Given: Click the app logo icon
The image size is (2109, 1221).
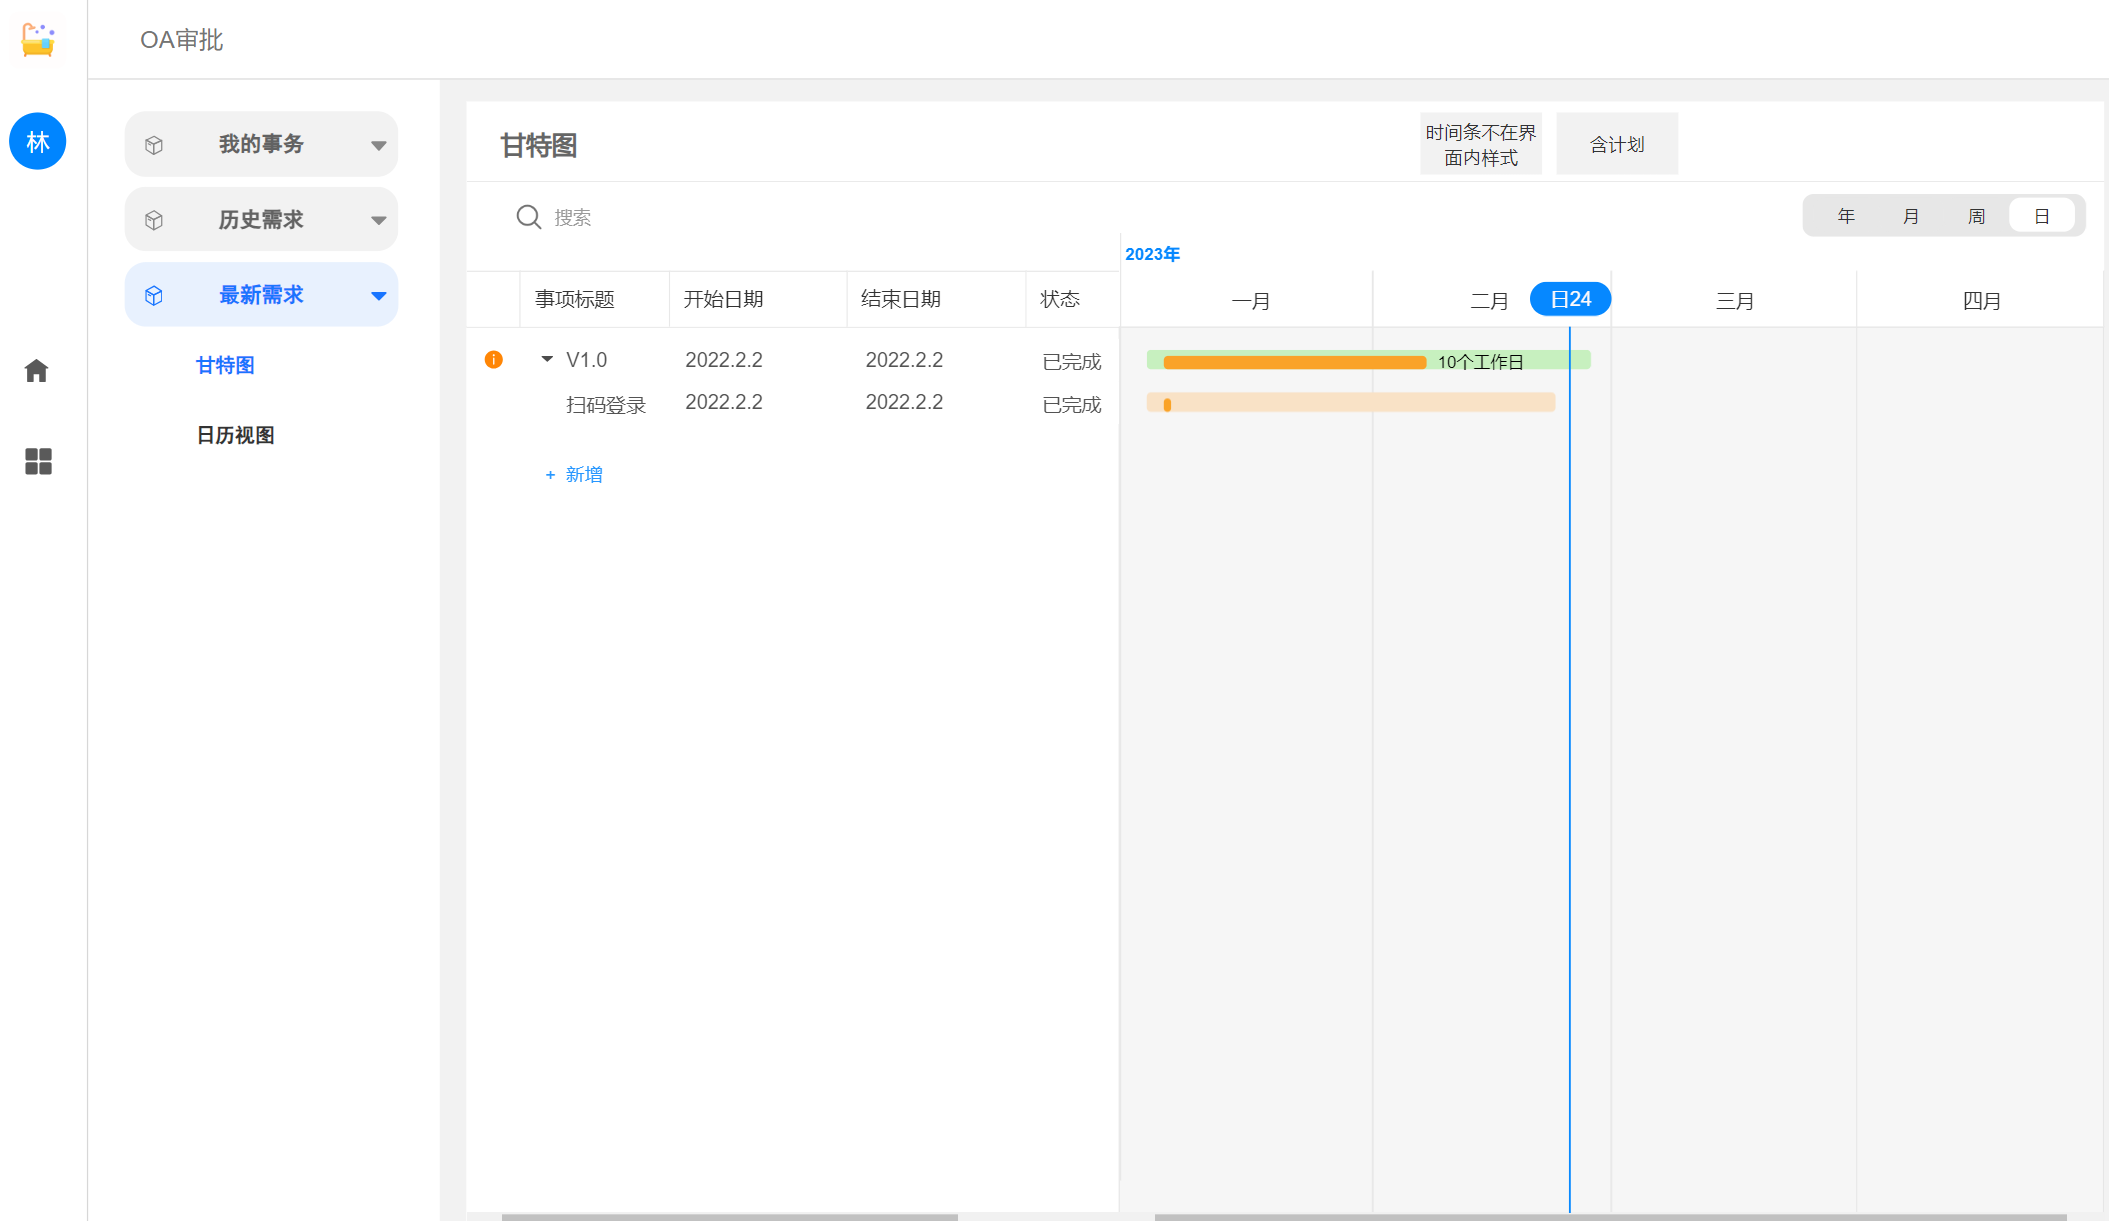Looking at the screenshot, I should tap(38, 39).
